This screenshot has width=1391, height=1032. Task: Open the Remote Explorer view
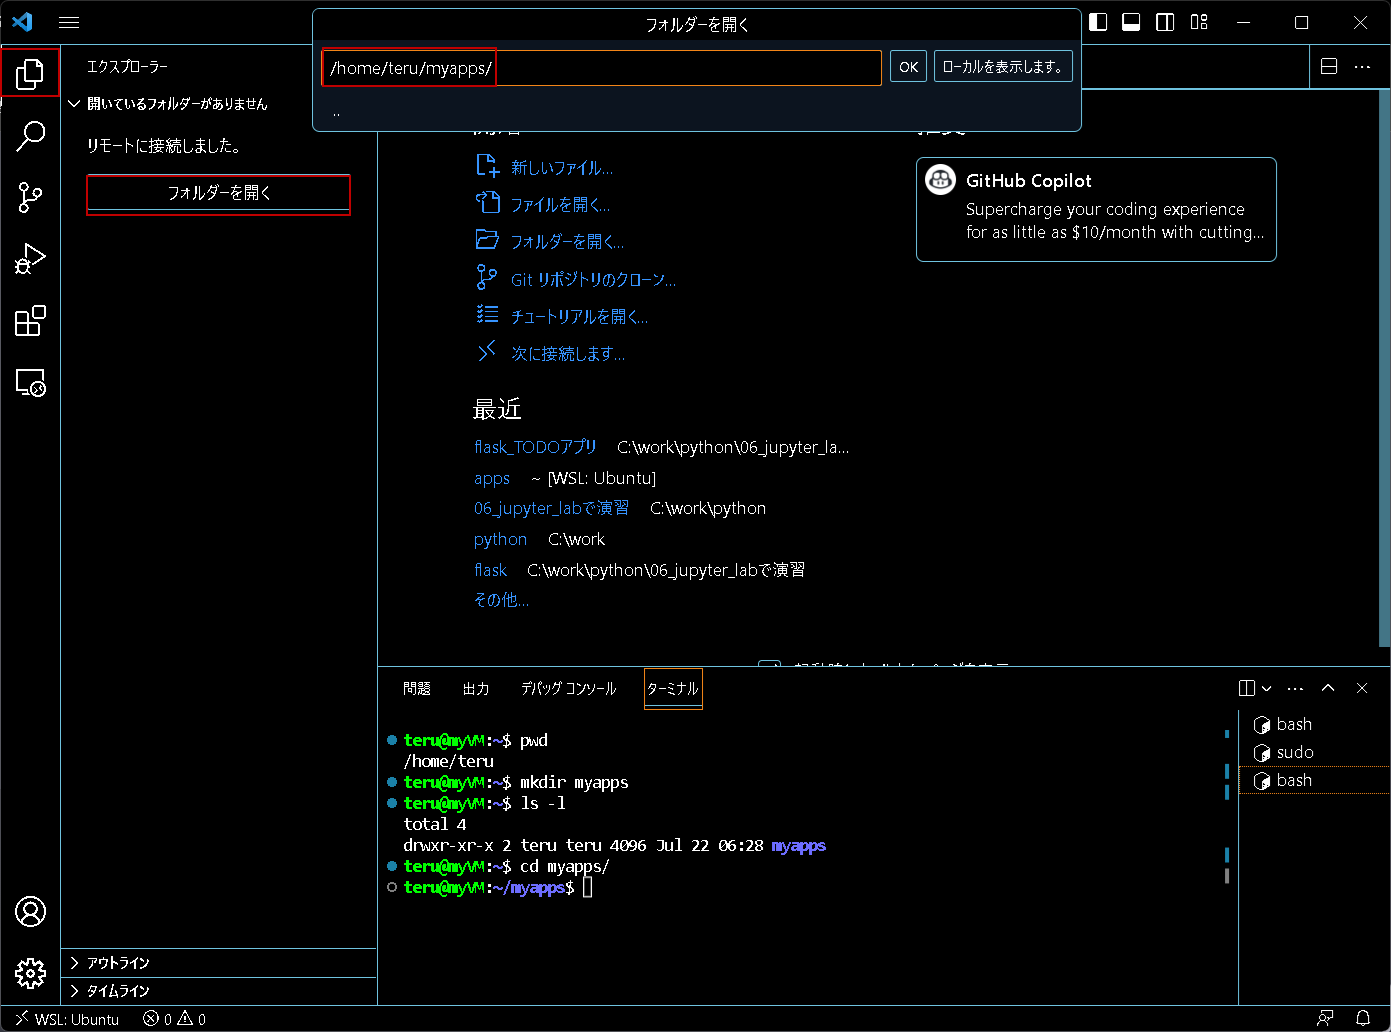coord(30,383)
